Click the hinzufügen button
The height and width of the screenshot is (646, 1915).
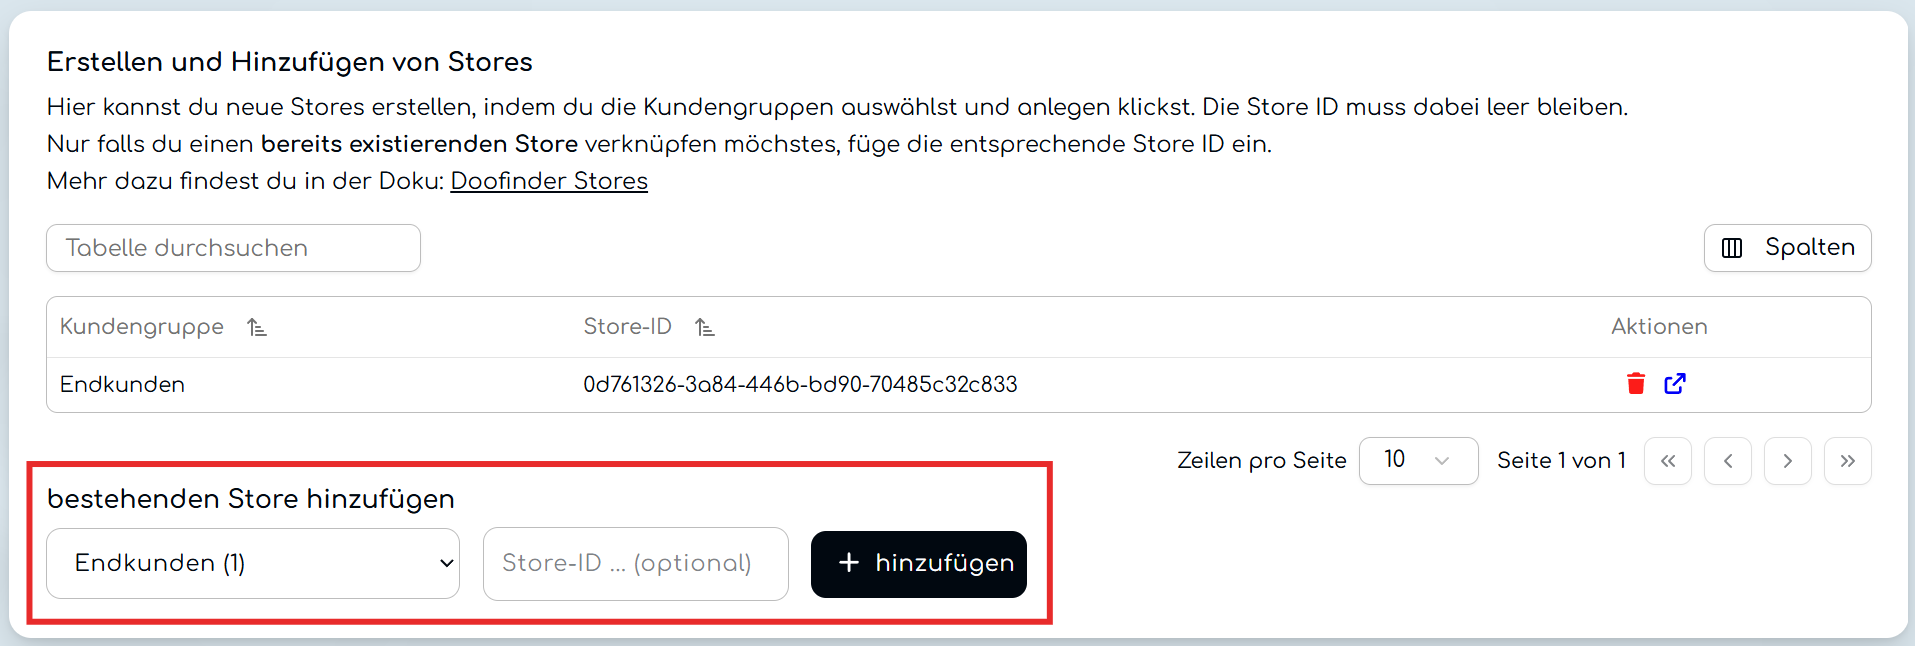(x=919, y=564)
